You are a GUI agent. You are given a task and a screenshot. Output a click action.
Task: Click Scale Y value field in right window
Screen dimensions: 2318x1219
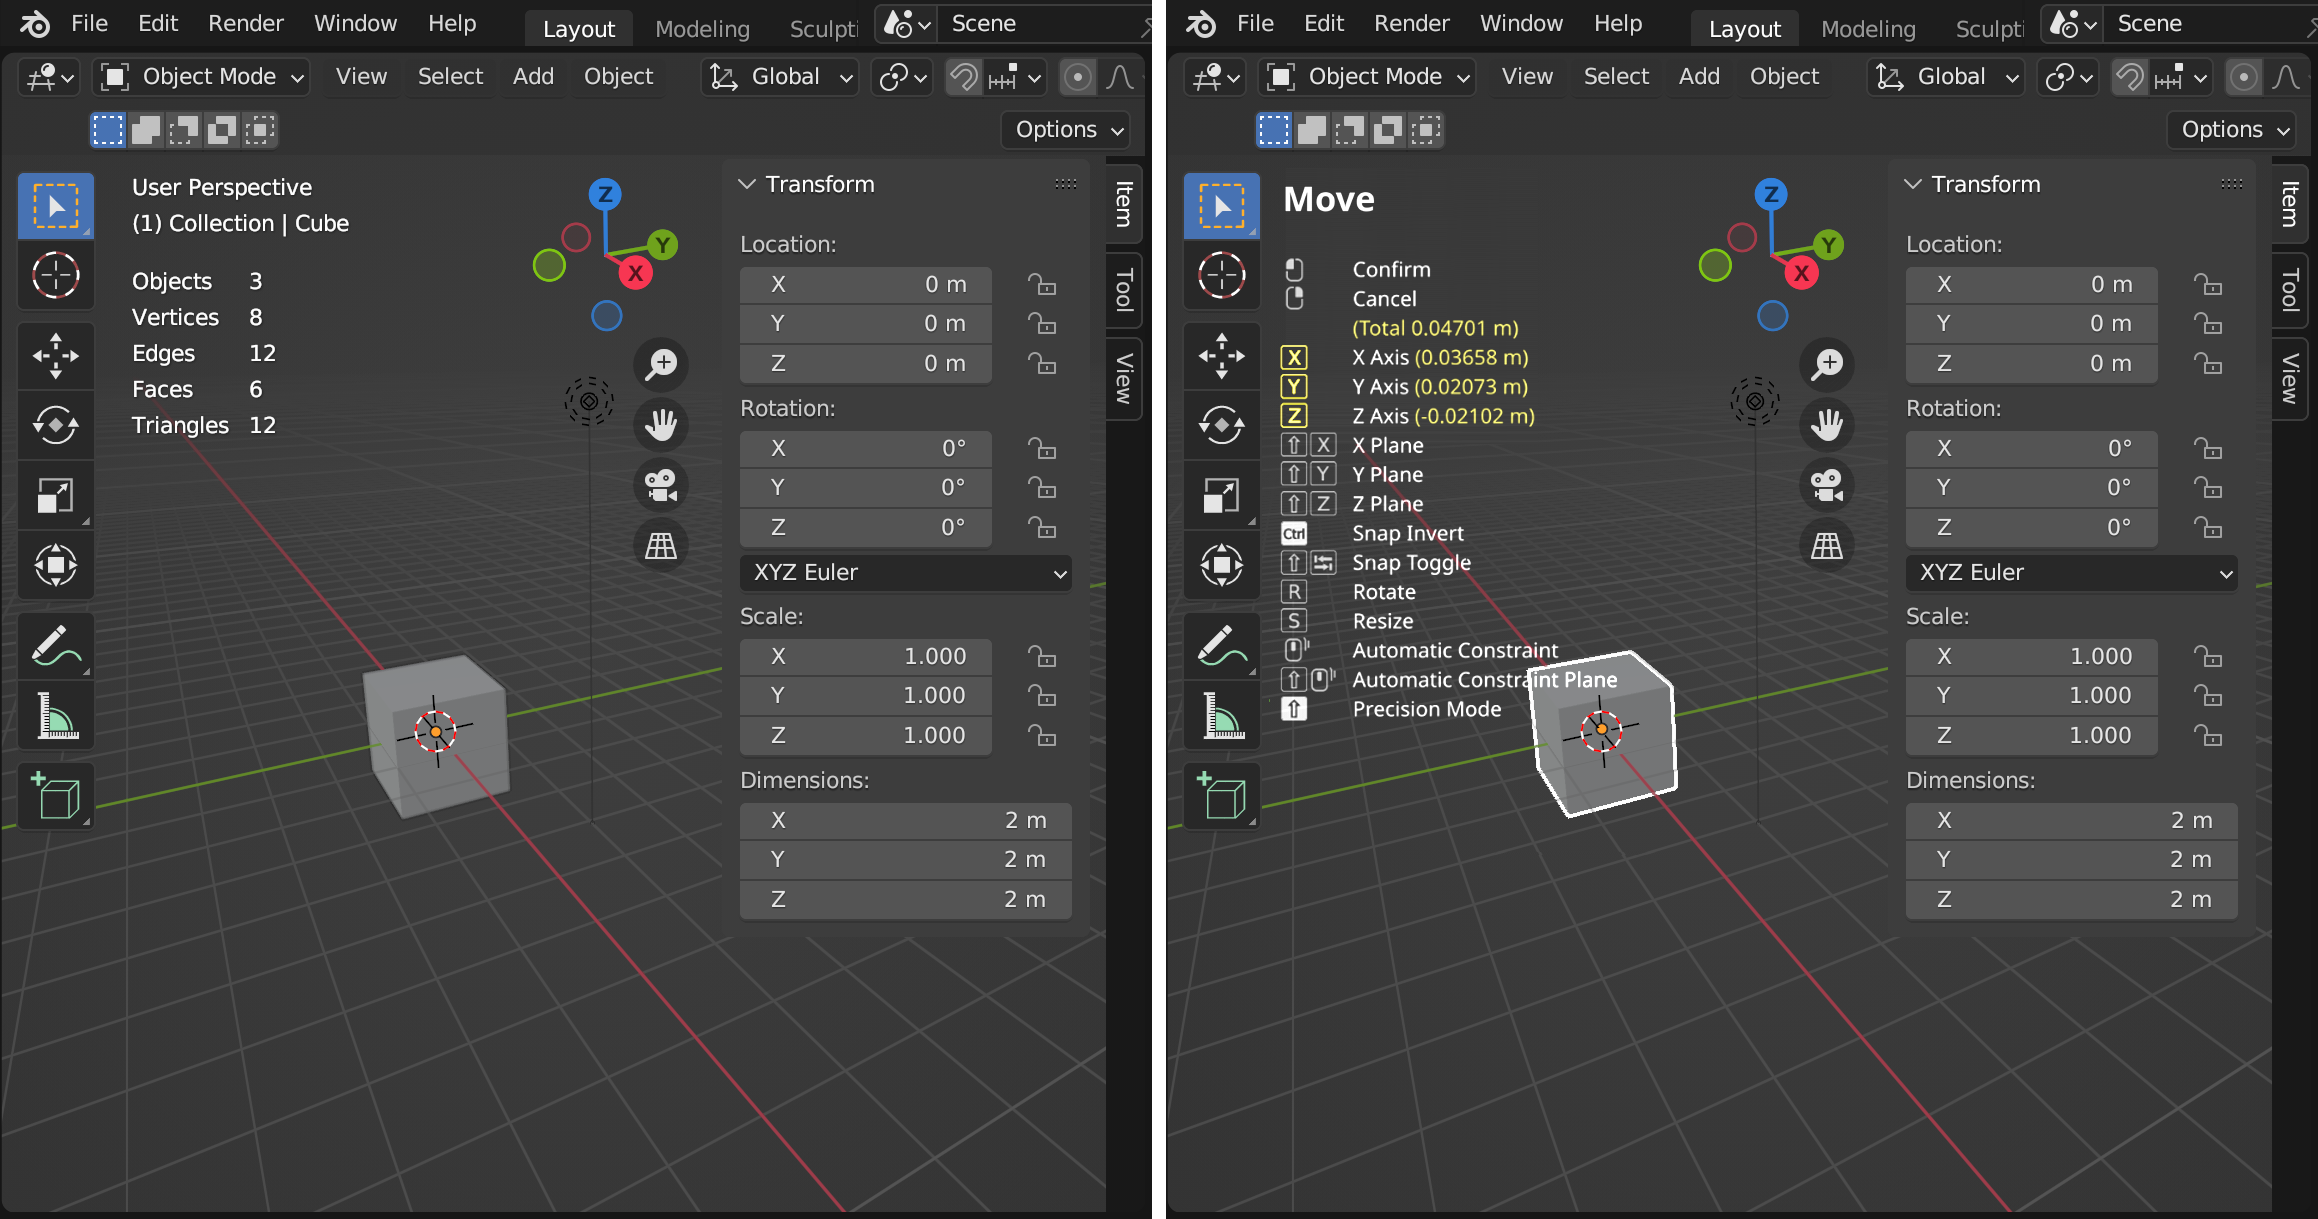point(2032,696)
